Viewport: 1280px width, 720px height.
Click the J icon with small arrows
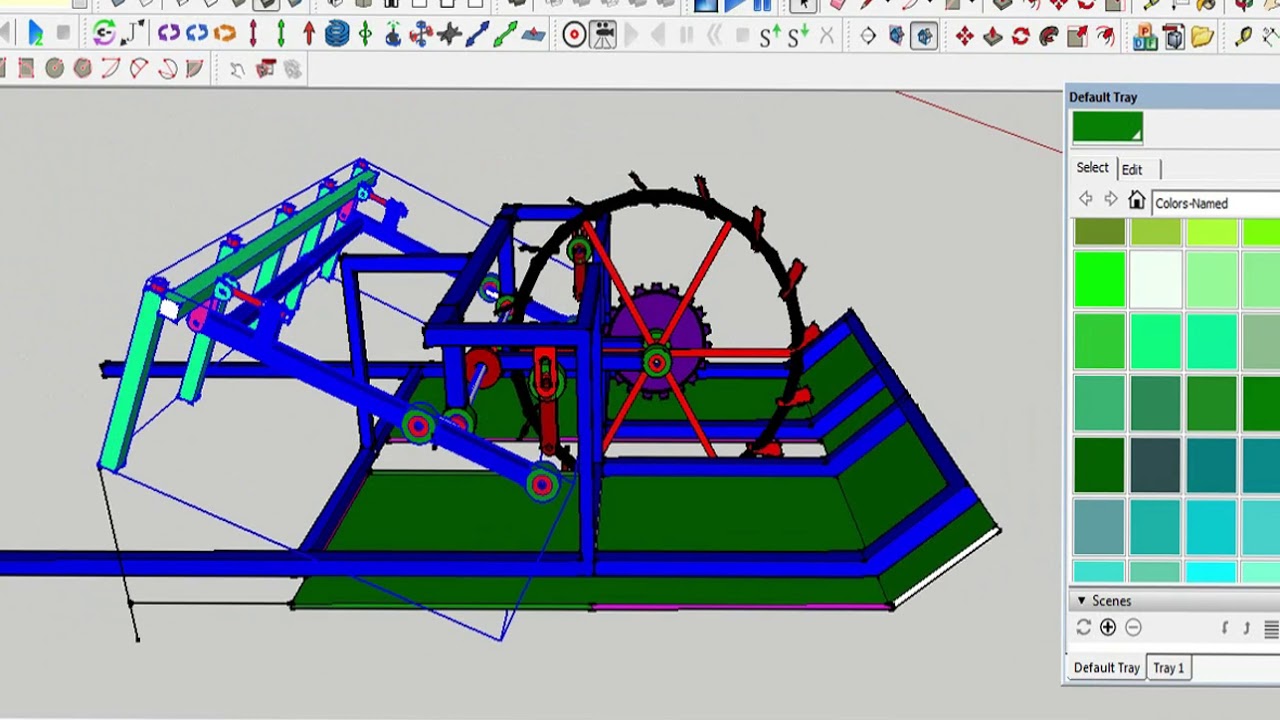pyautogui.click(x=133, y=35)
